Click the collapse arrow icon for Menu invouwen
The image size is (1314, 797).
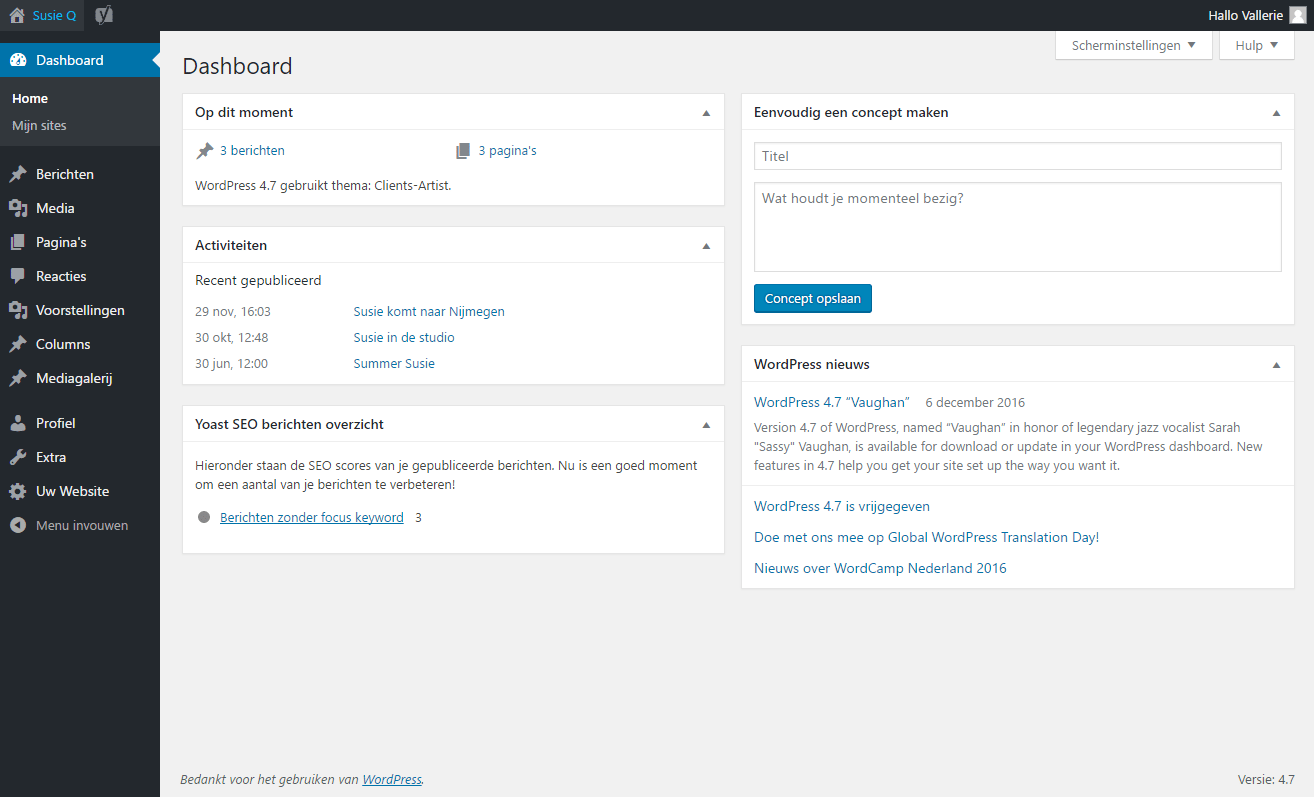(18, 525)
